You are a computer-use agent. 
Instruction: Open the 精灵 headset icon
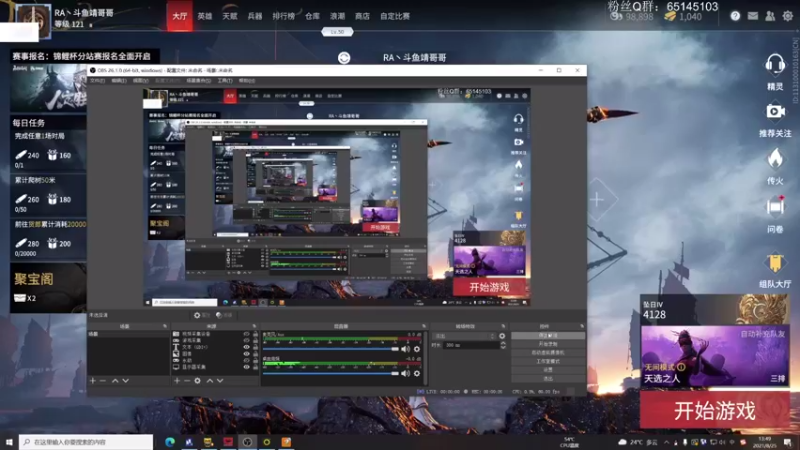click(x=774, y=65)
